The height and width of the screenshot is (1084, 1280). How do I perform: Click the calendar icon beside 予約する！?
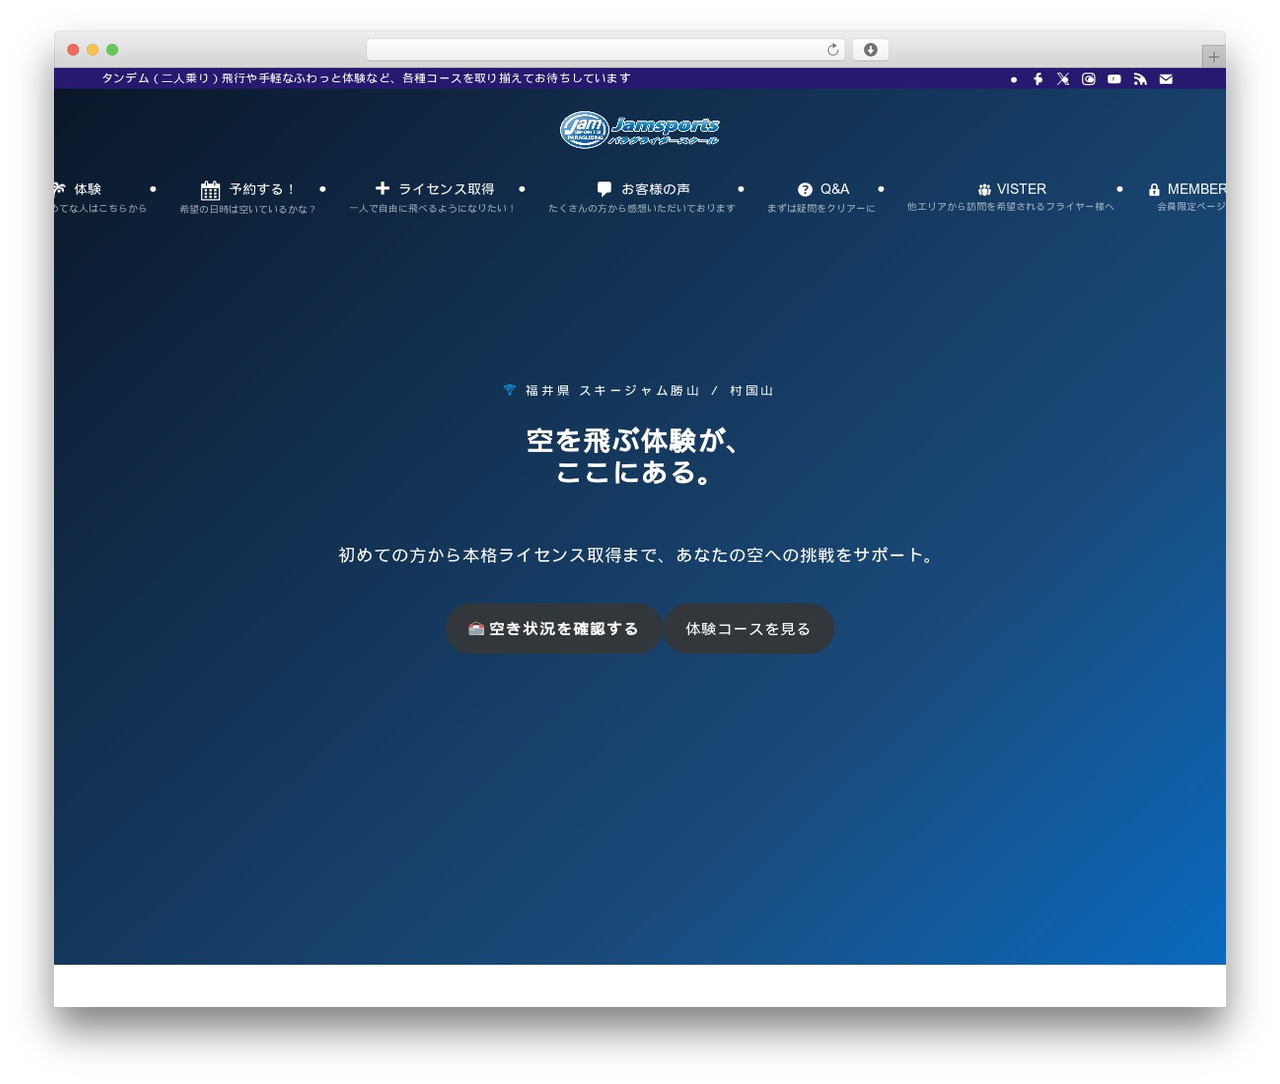click(x=210, y=190)
